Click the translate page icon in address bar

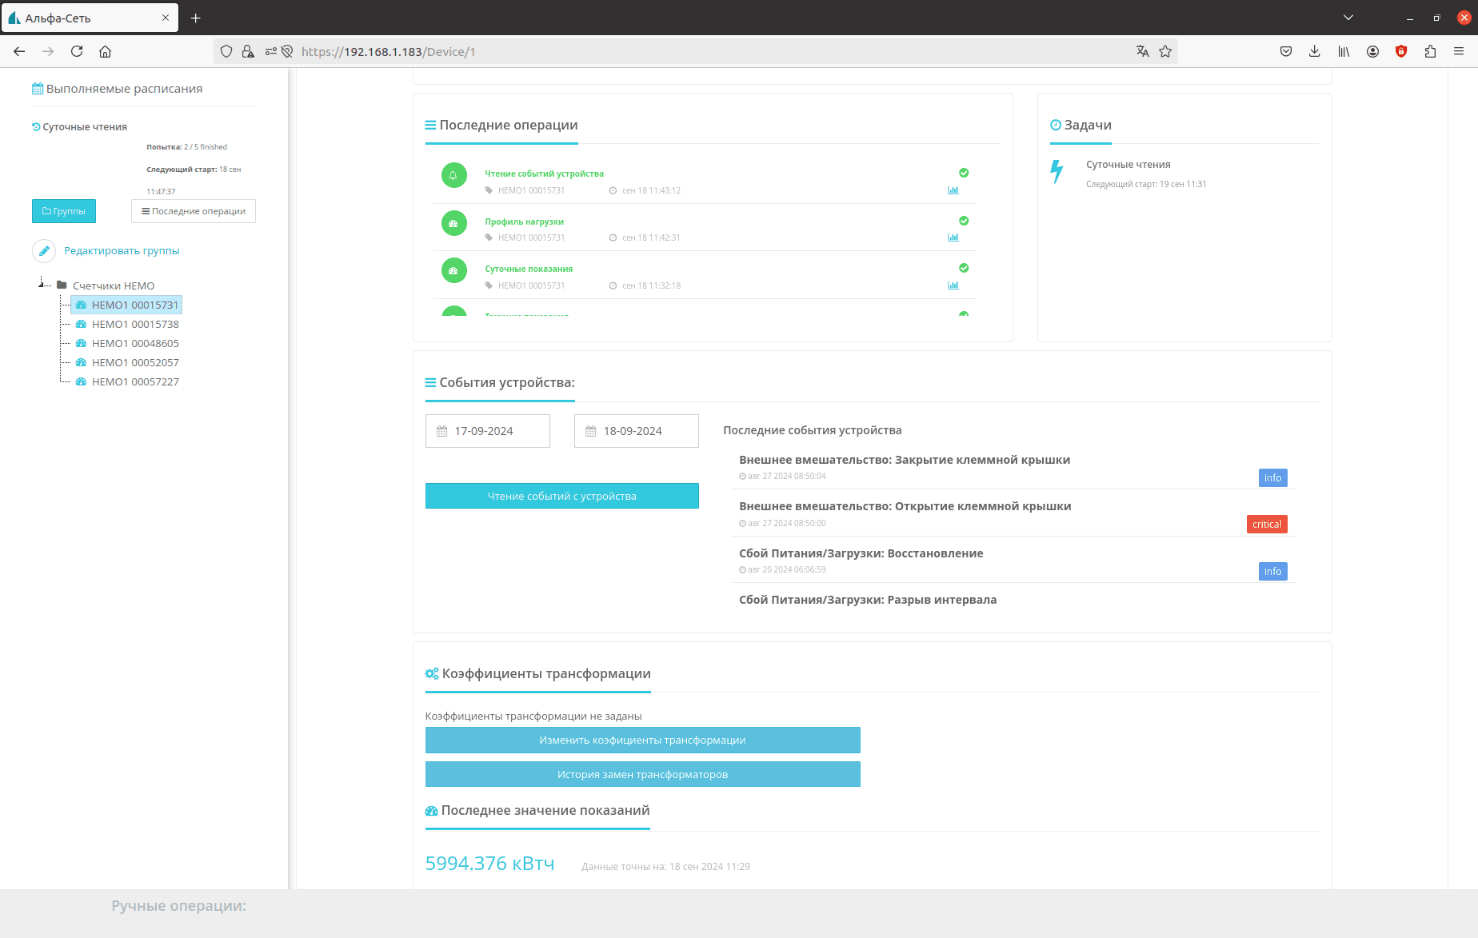tap(1142, 51)
